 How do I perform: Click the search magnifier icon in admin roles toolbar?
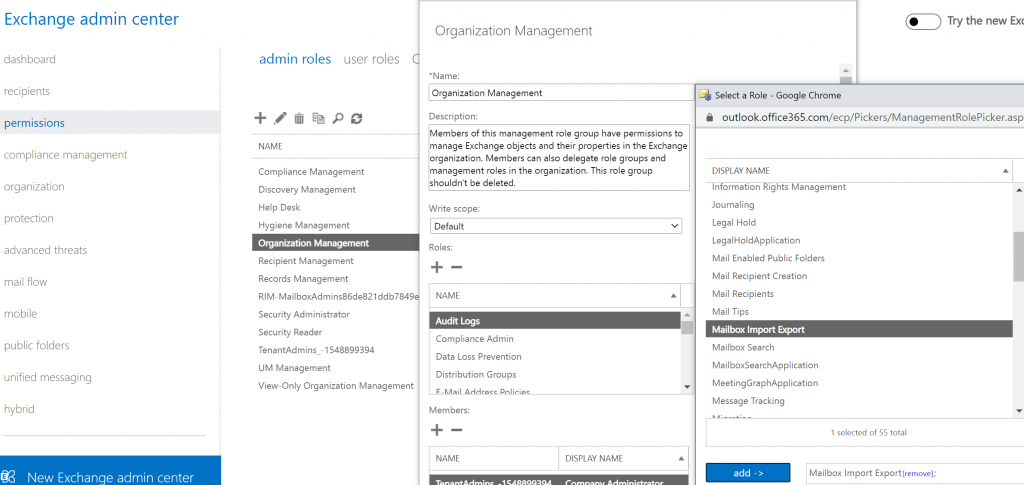(x=338, y=118)
